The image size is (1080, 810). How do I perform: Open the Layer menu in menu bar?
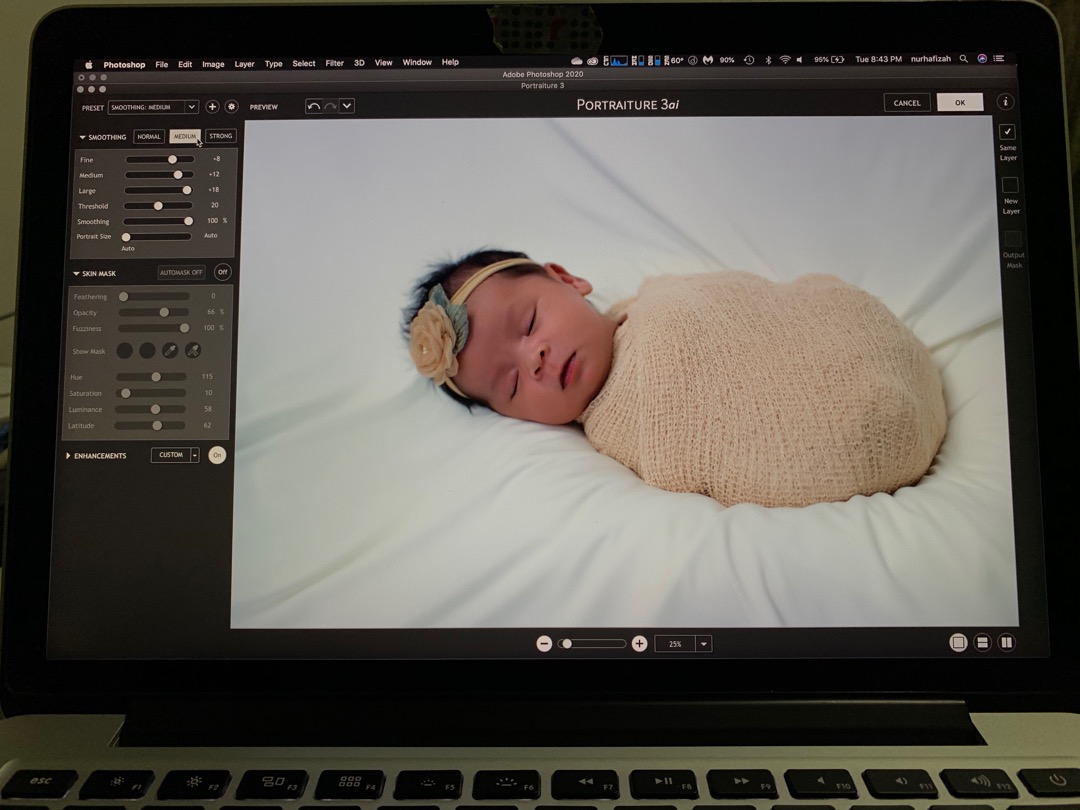tap(244, 64)
